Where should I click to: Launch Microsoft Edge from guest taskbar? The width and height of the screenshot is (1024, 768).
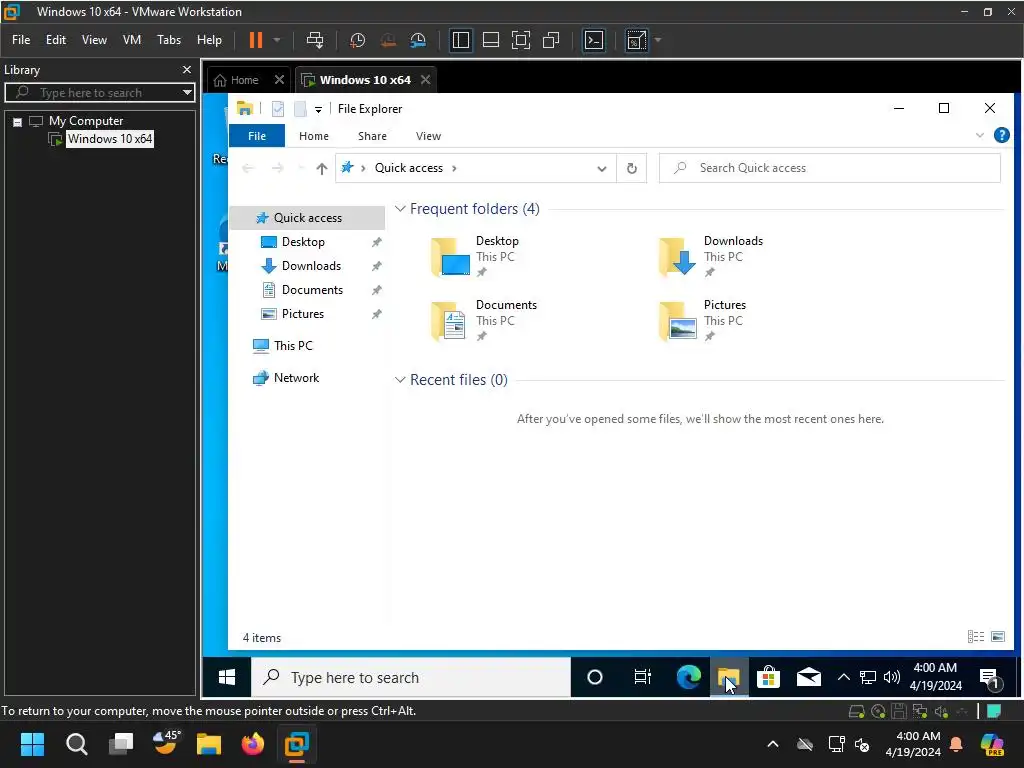(688, 677)
